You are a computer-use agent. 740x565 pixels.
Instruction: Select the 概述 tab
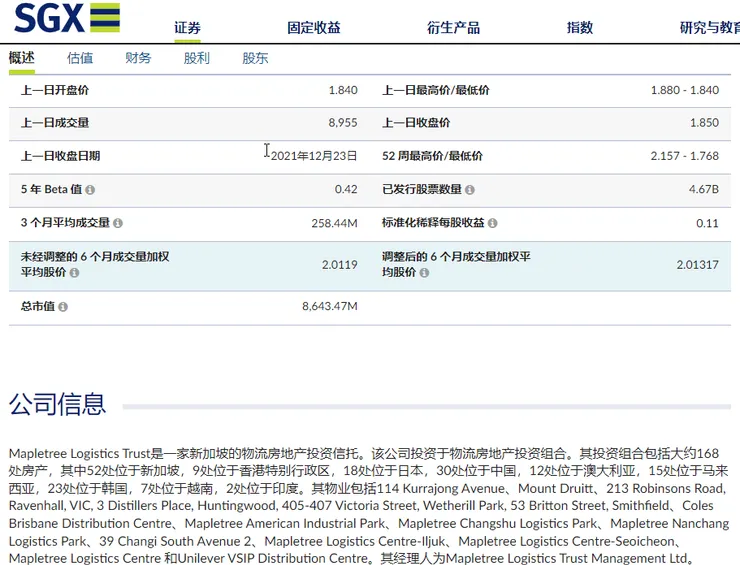coord(22,58)
